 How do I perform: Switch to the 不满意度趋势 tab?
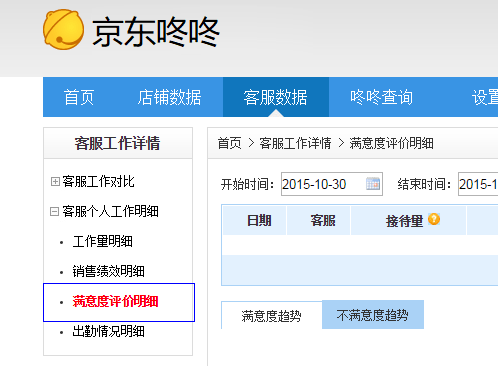click(373, 315)
